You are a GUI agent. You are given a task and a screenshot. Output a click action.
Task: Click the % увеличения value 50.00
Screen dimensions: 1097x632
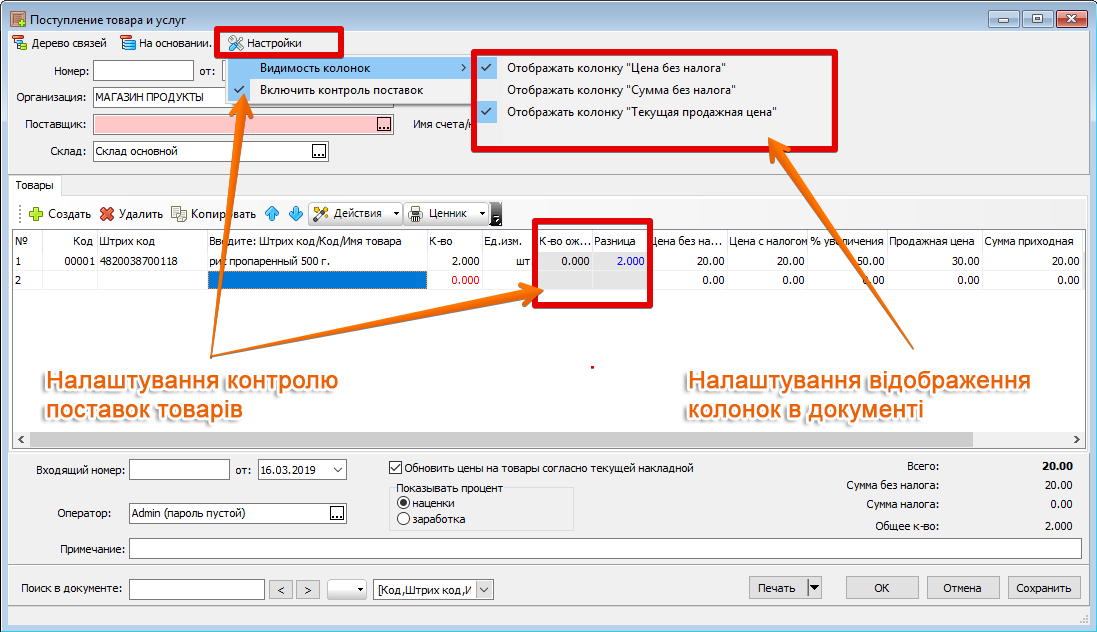tap(847, 261)
